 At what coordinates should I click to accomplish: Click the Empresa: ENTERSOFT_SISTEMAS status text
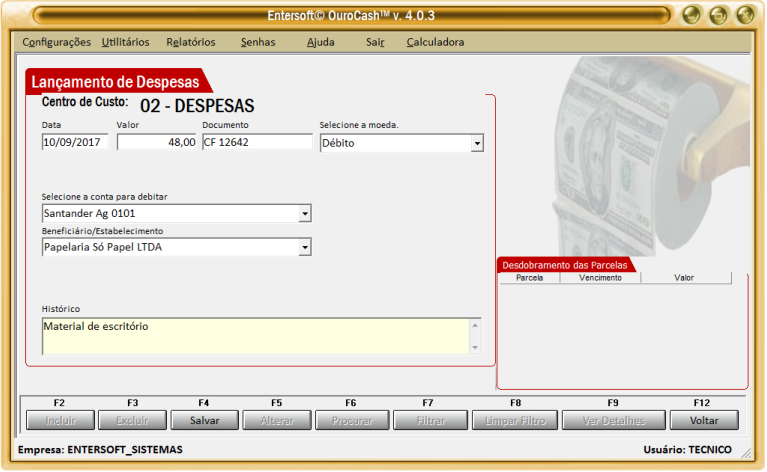coord(100,450)
